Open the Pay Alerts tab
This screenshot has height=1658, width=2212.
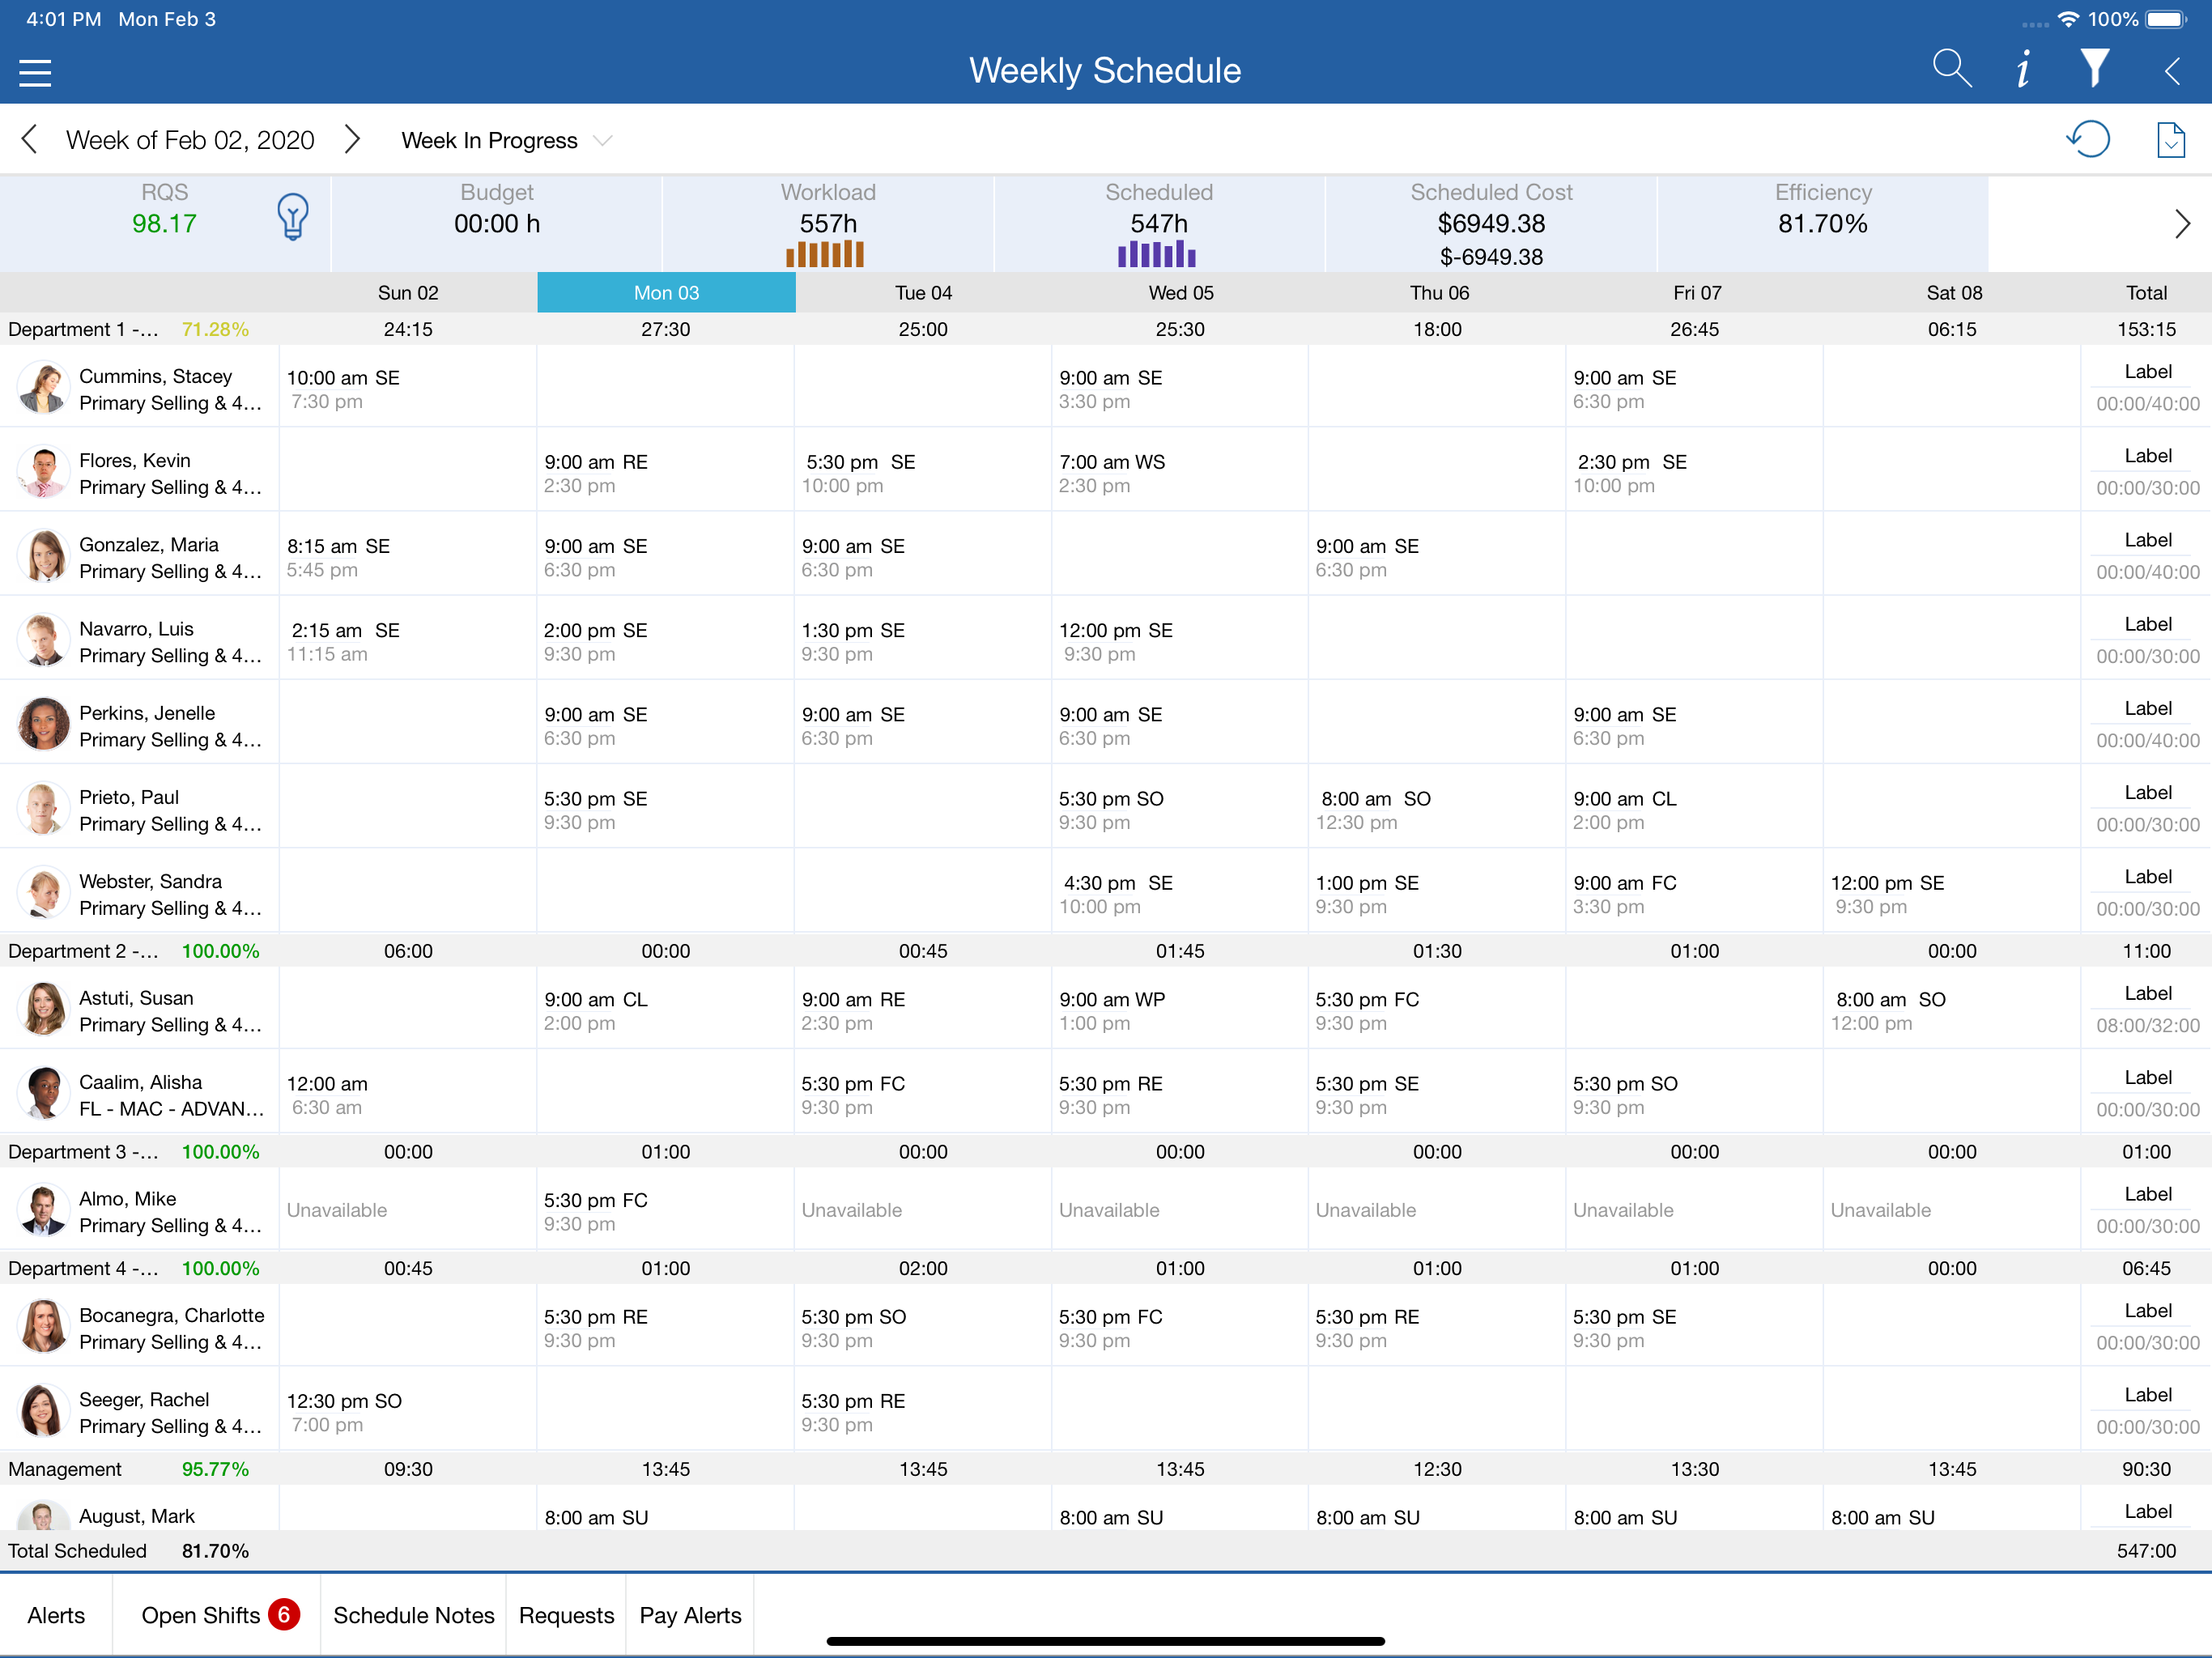[690, 1615]
